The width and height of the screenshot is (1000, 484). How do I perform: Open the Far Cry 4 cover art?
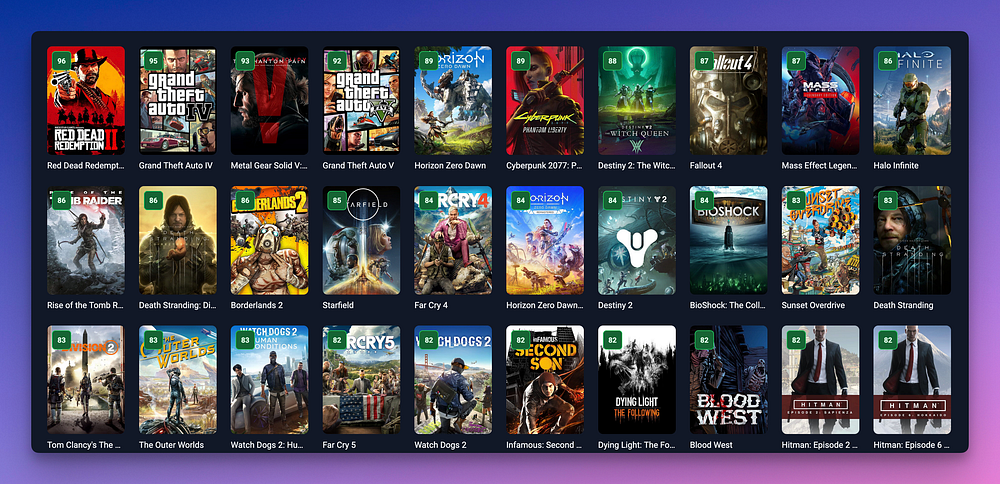[453, 240]
